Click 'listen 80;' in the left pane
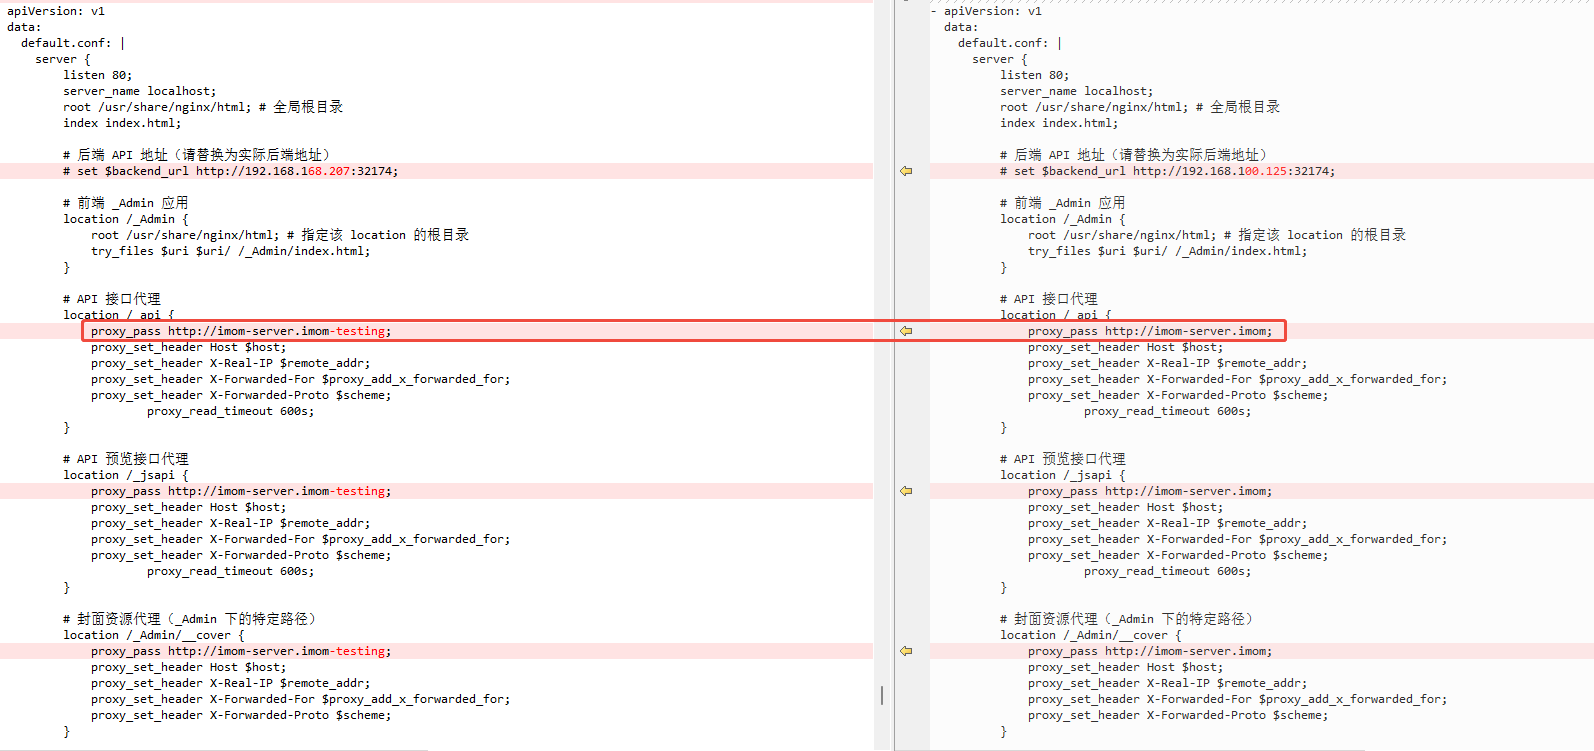Image resolution: width=1594 pixels, height=751 pixels. 98,75
